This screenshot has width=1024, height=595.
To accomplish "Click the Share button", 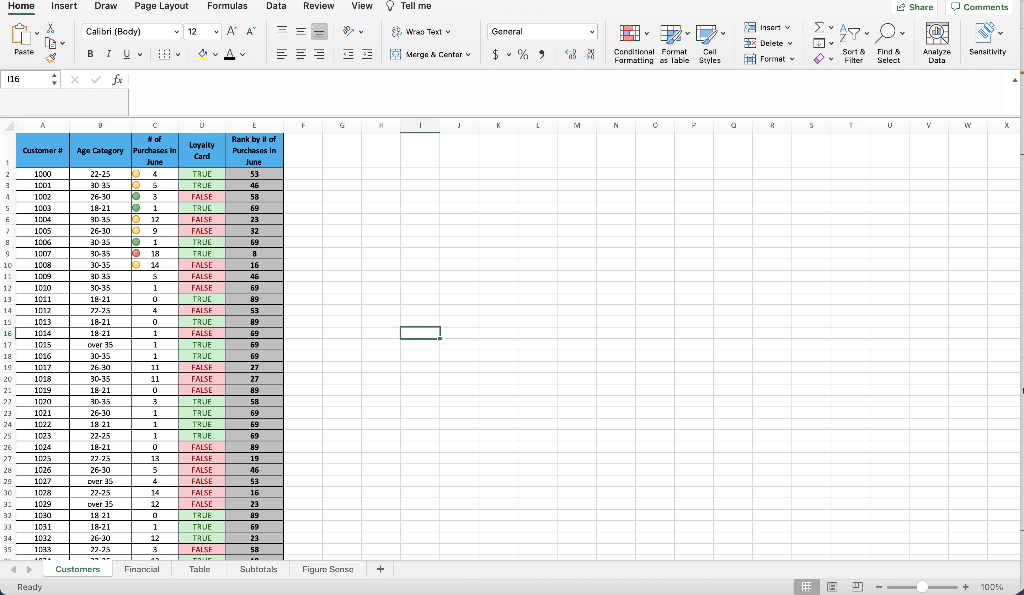I will [x=914, y=7].
